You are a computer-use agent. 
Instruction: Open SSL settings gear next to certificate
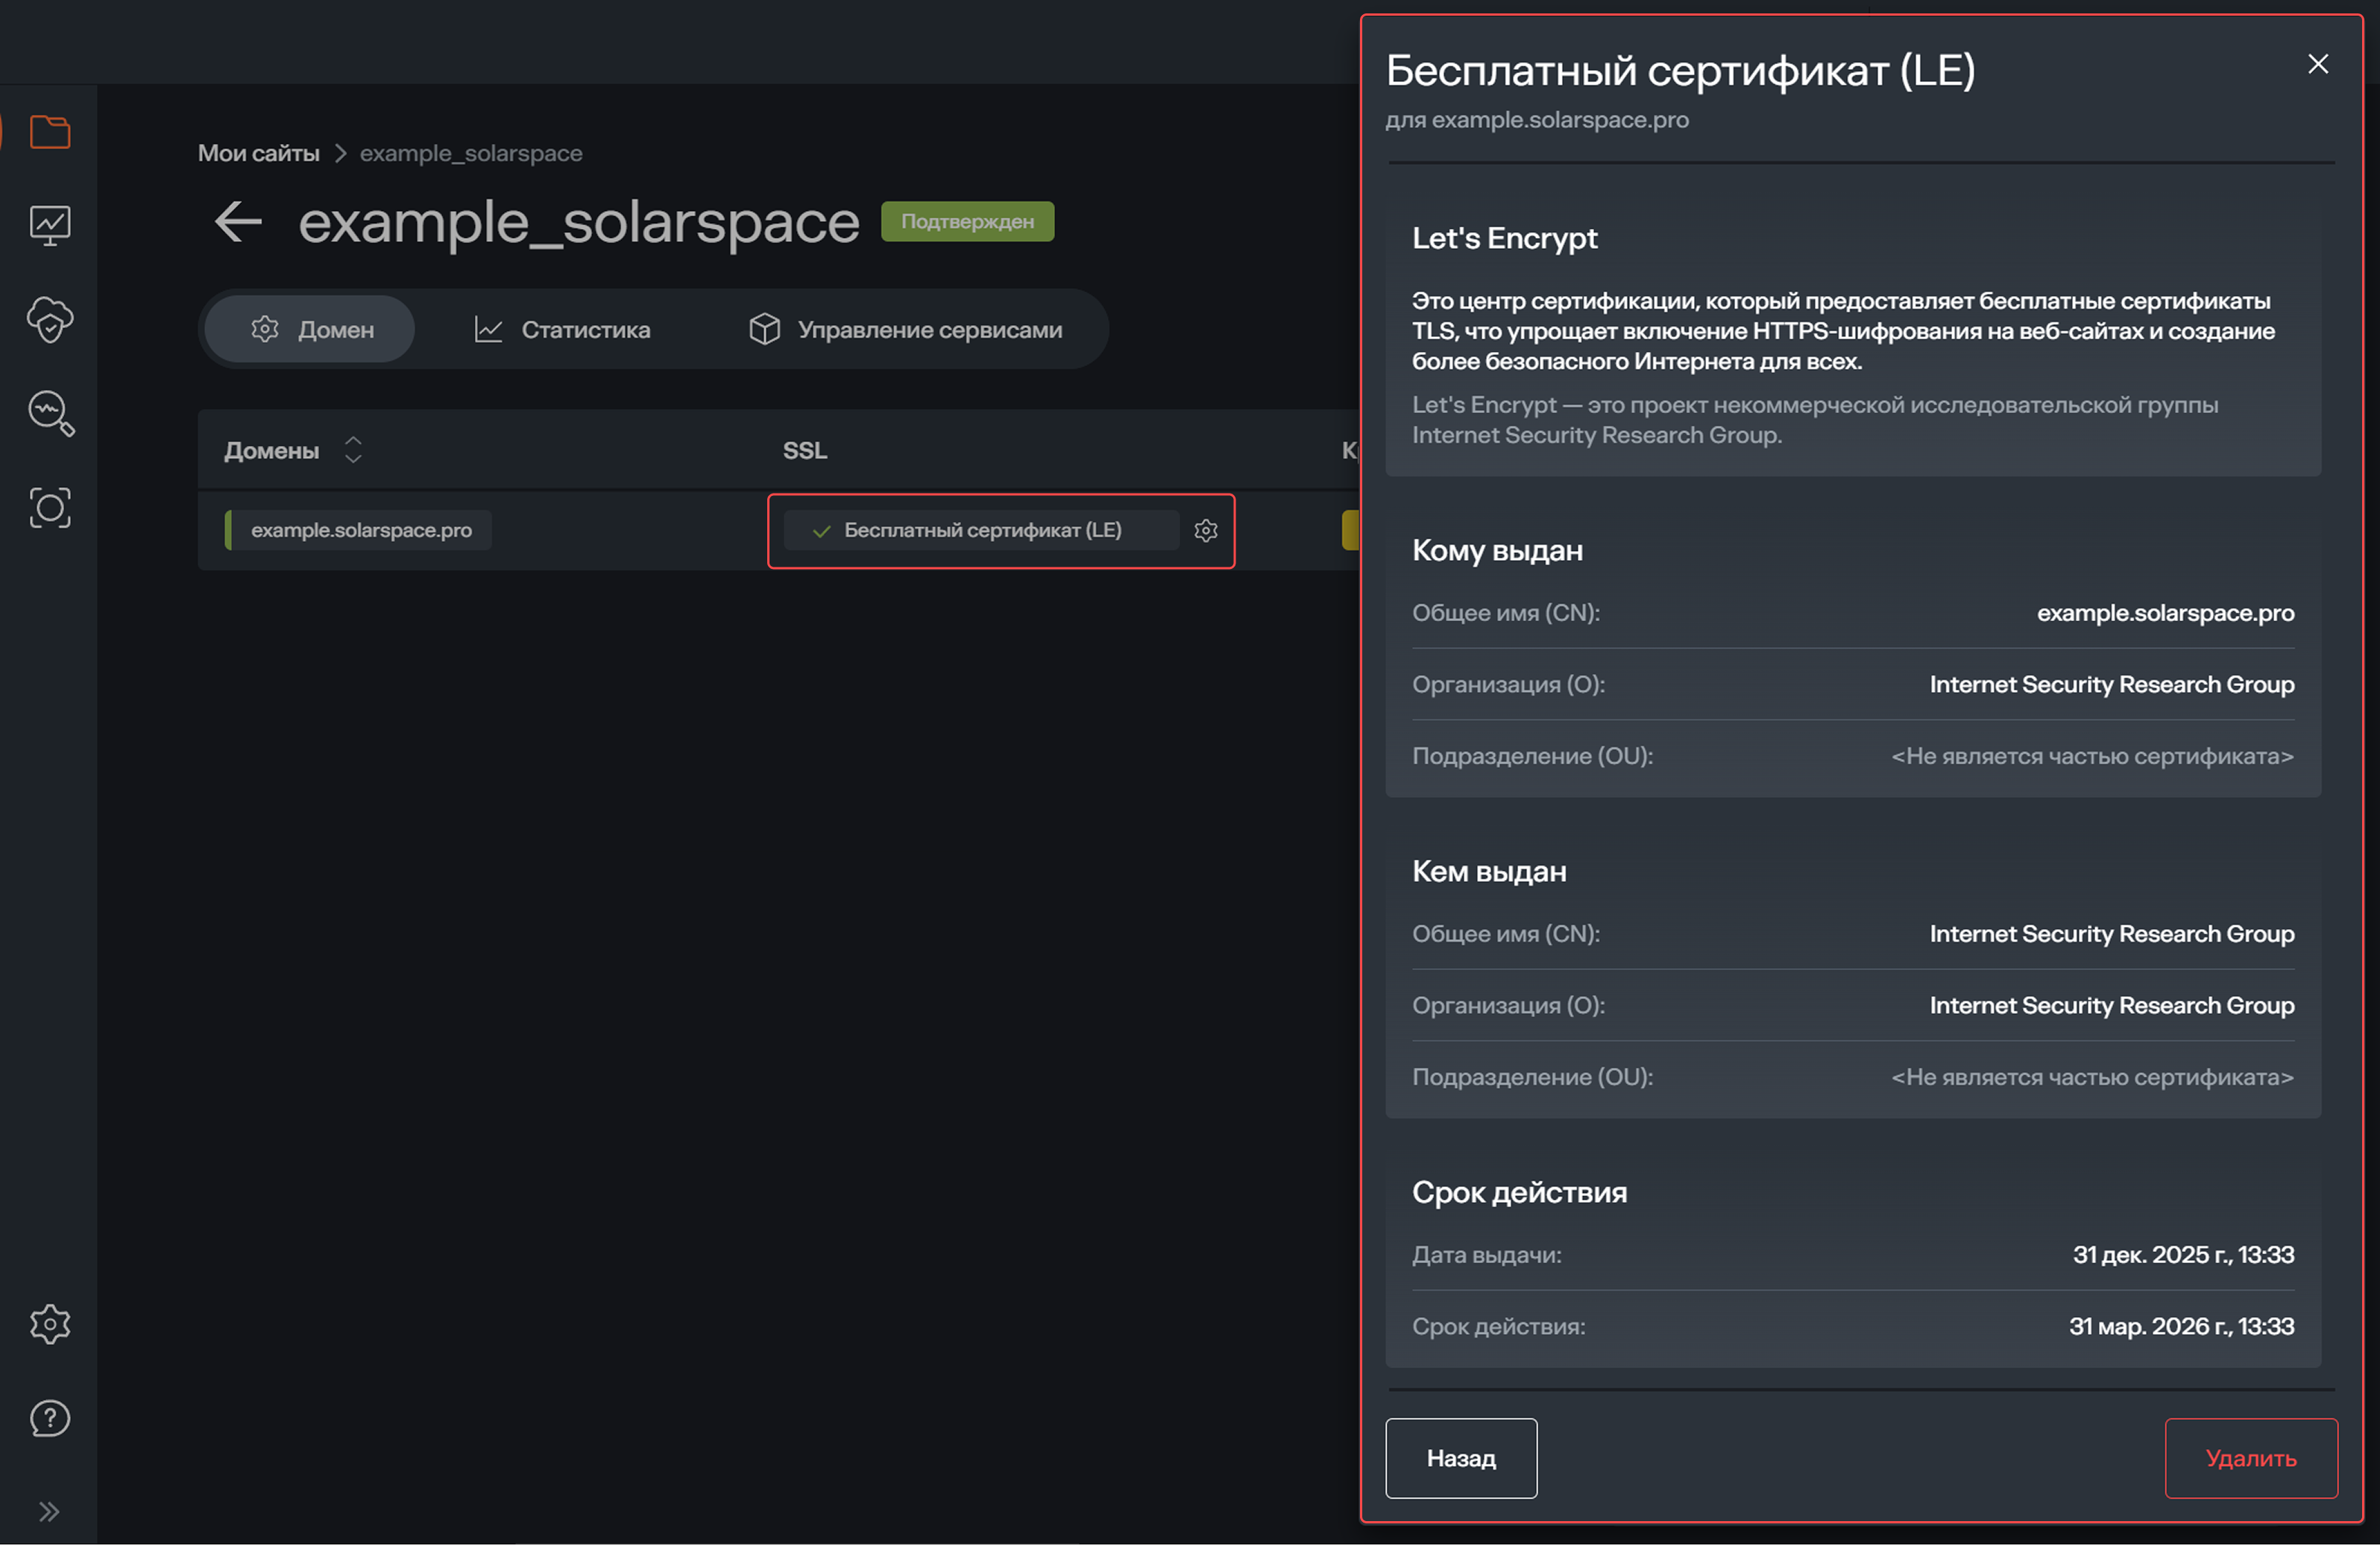(1206, 531)
